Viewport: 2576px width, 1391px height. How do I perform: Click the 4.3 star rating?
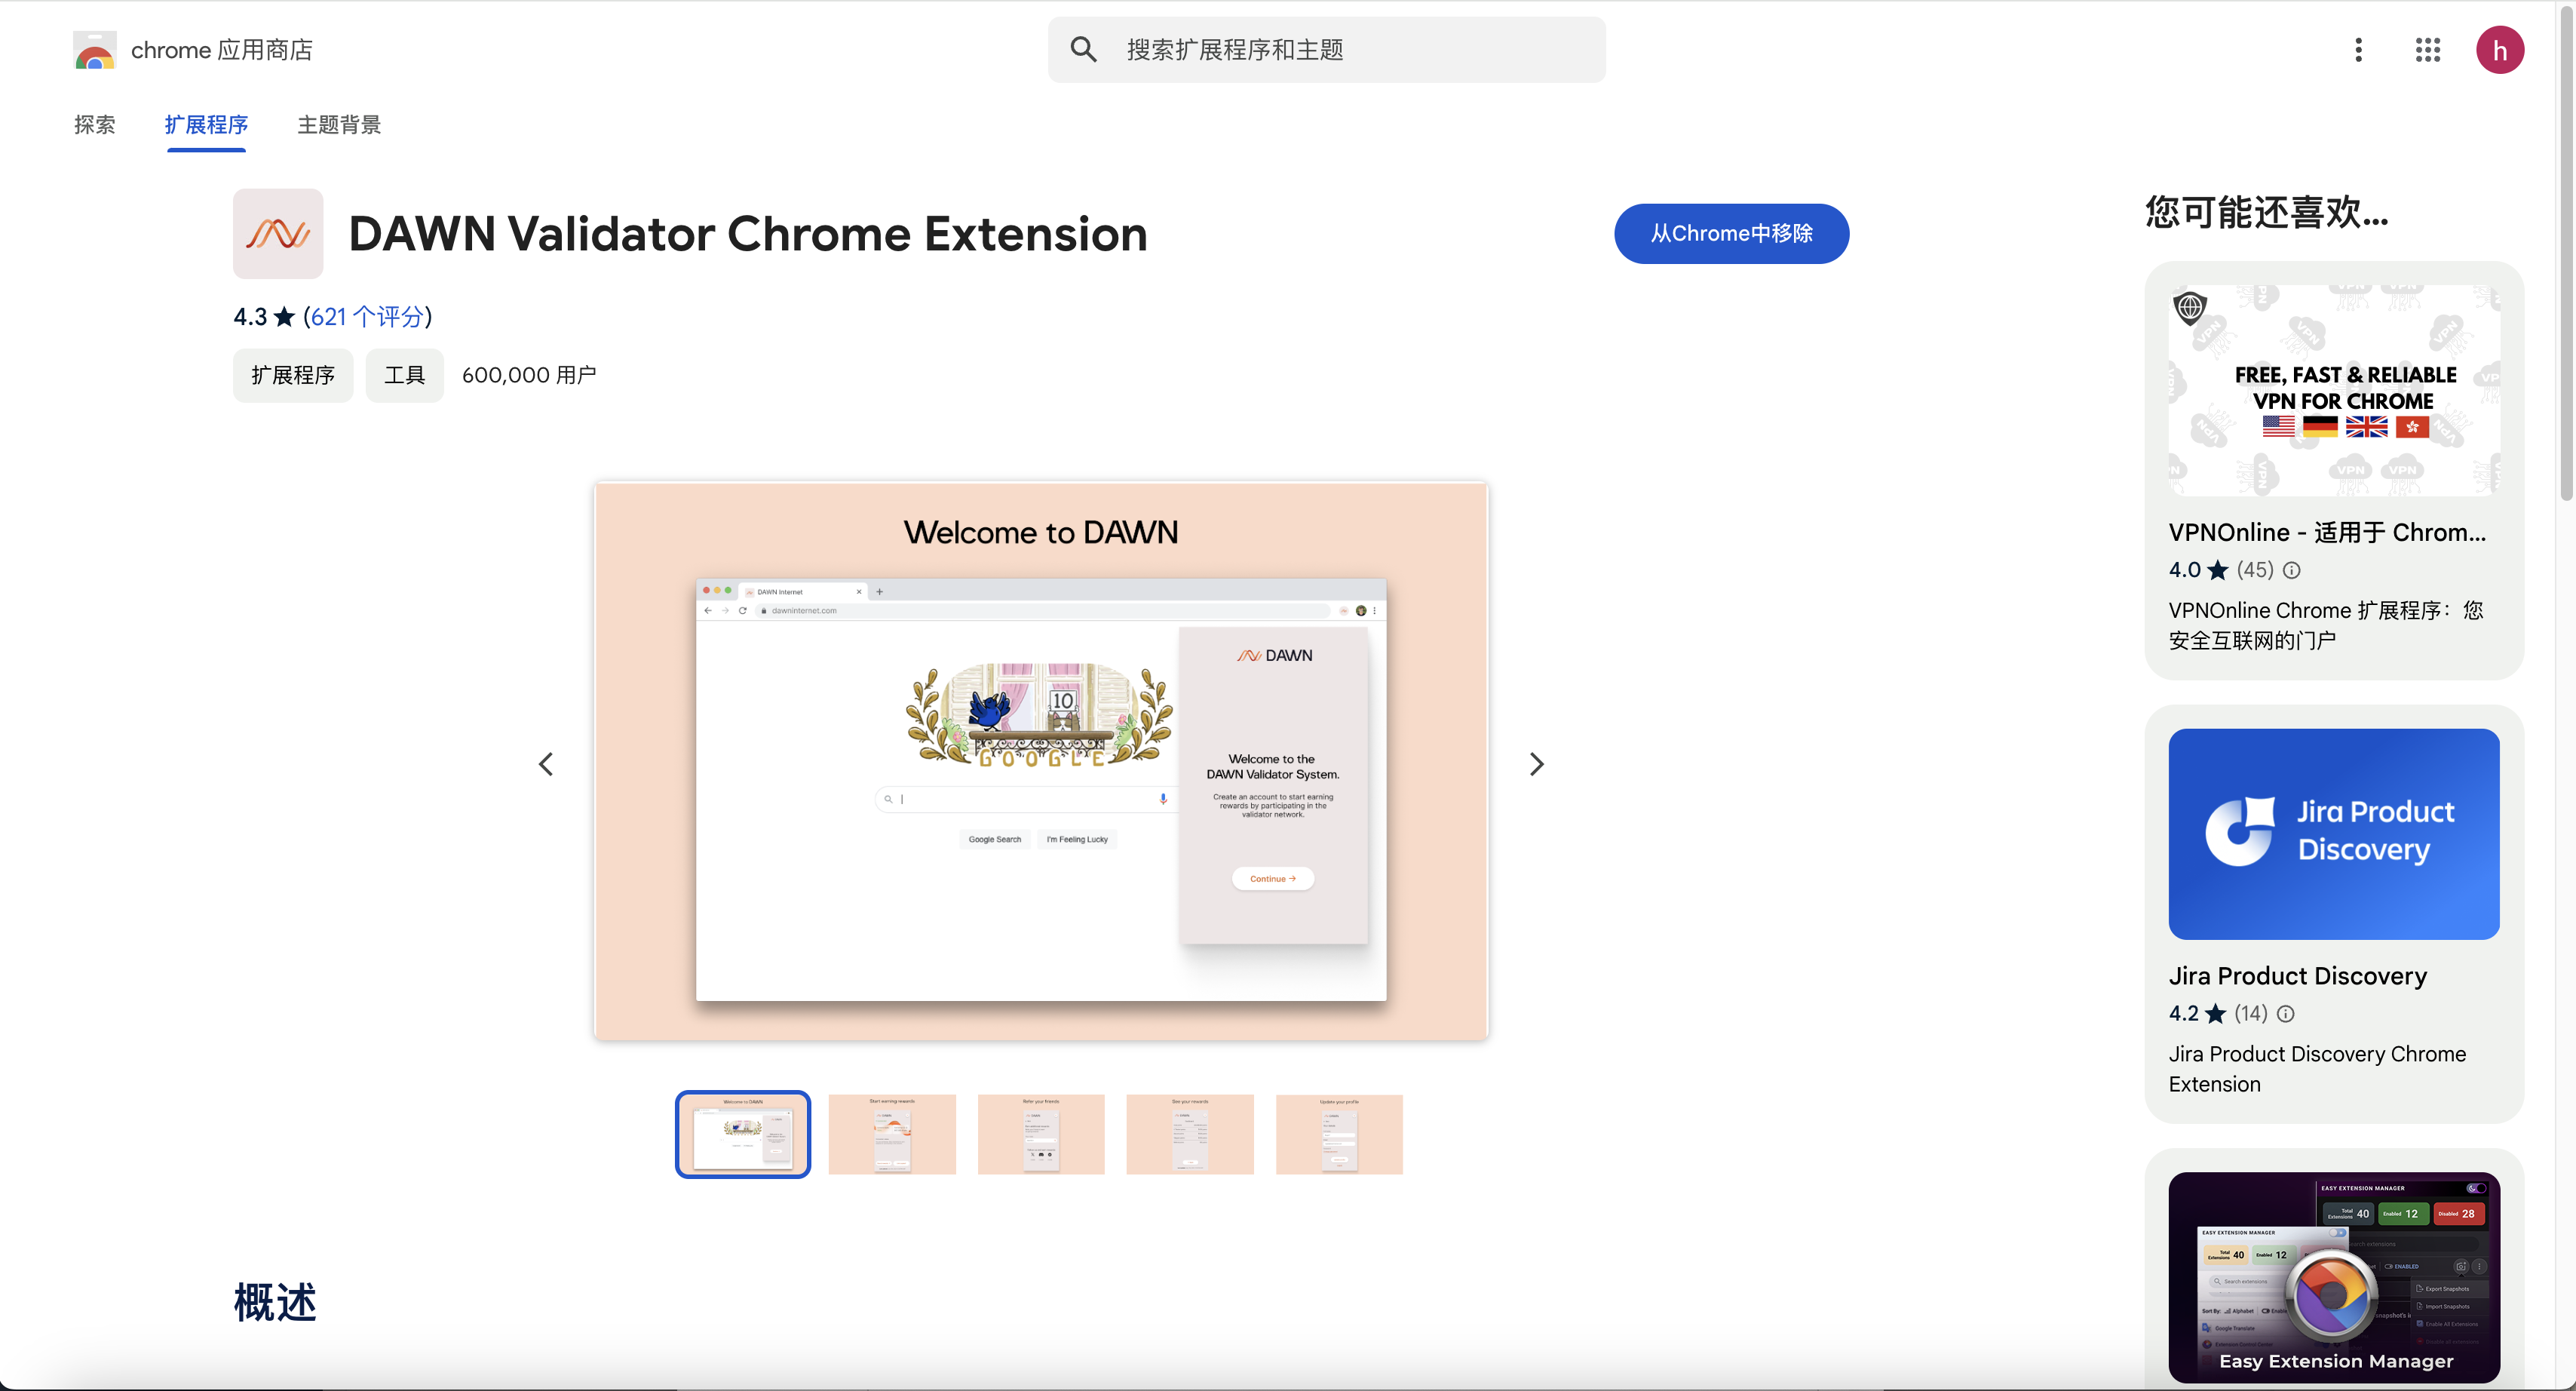(264, 317)
